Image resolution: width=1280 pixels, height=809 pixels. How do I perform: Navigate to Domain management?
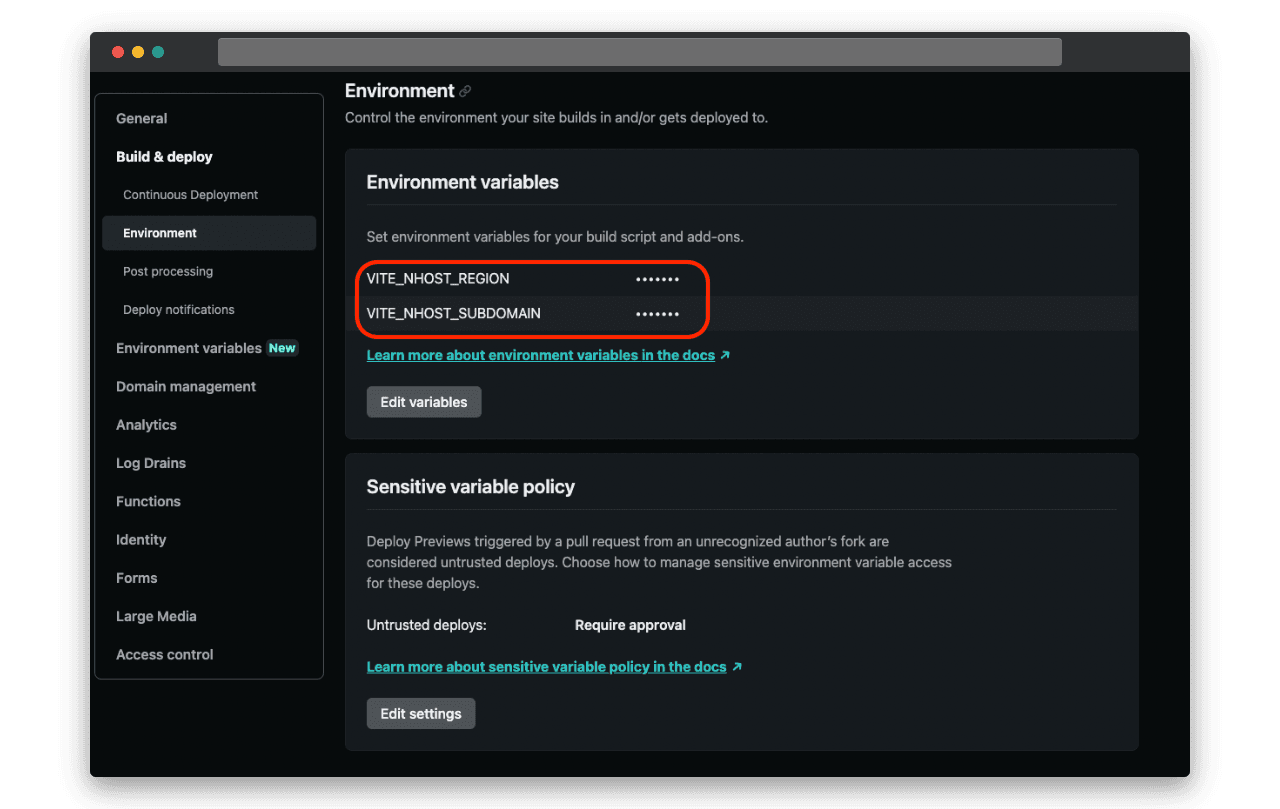(186, 387)
